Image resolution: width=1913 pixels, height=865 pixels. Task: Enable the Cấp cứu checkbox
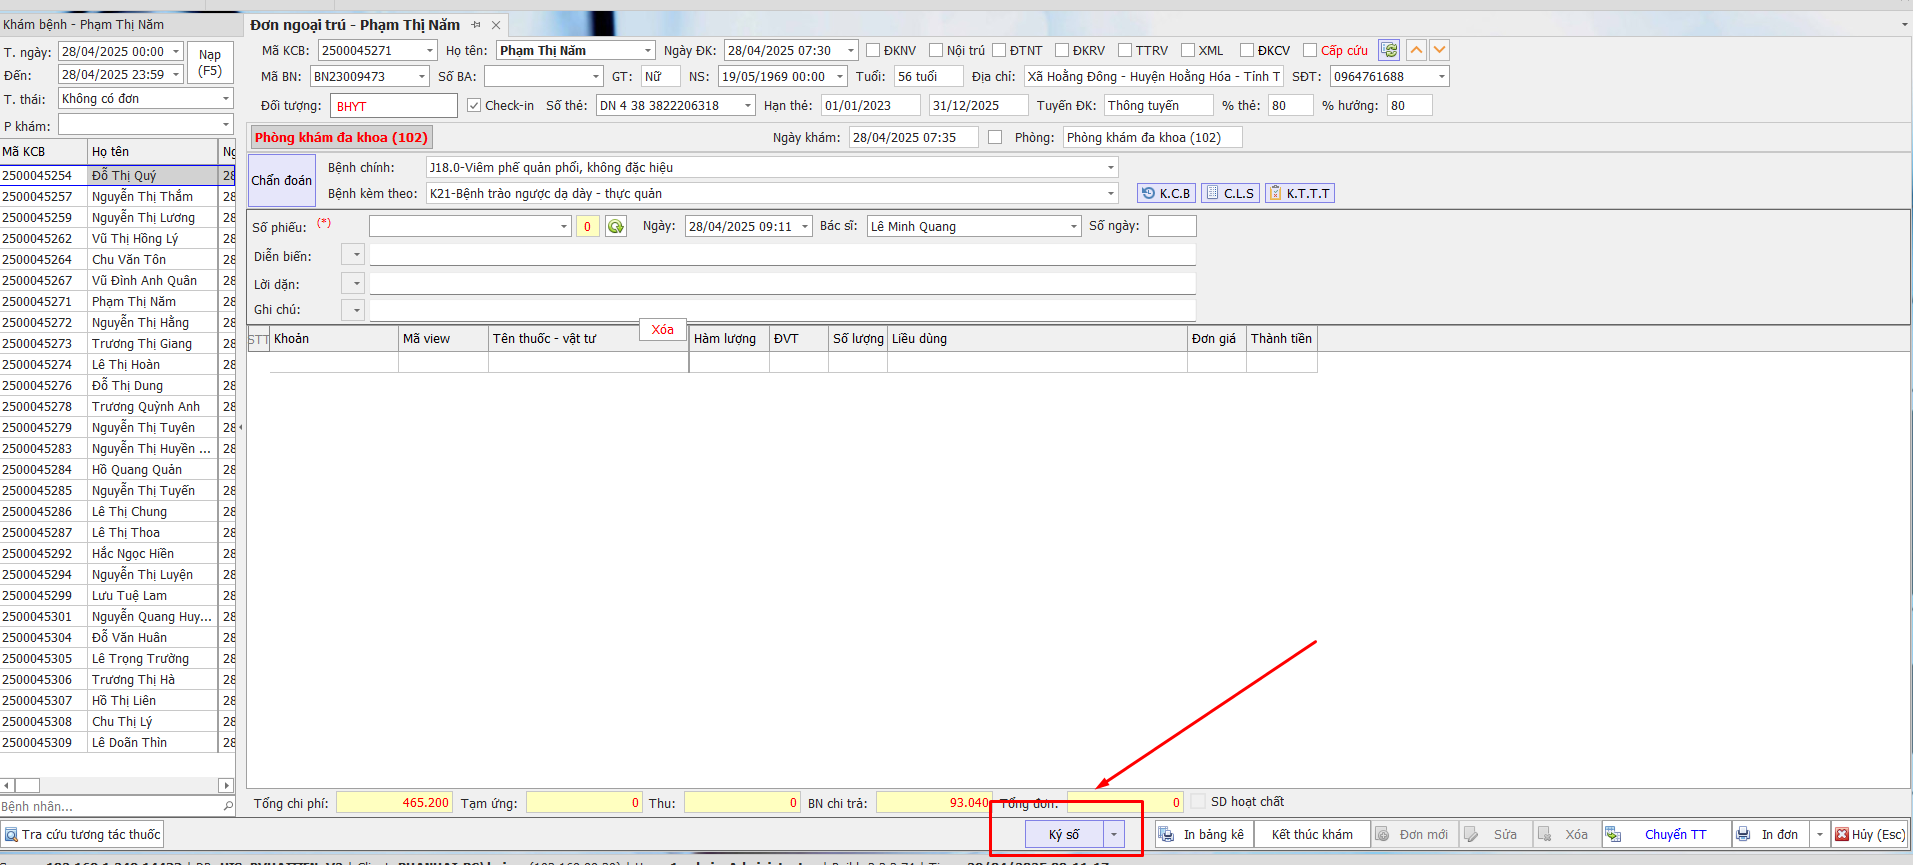(x=1310, y=51)
